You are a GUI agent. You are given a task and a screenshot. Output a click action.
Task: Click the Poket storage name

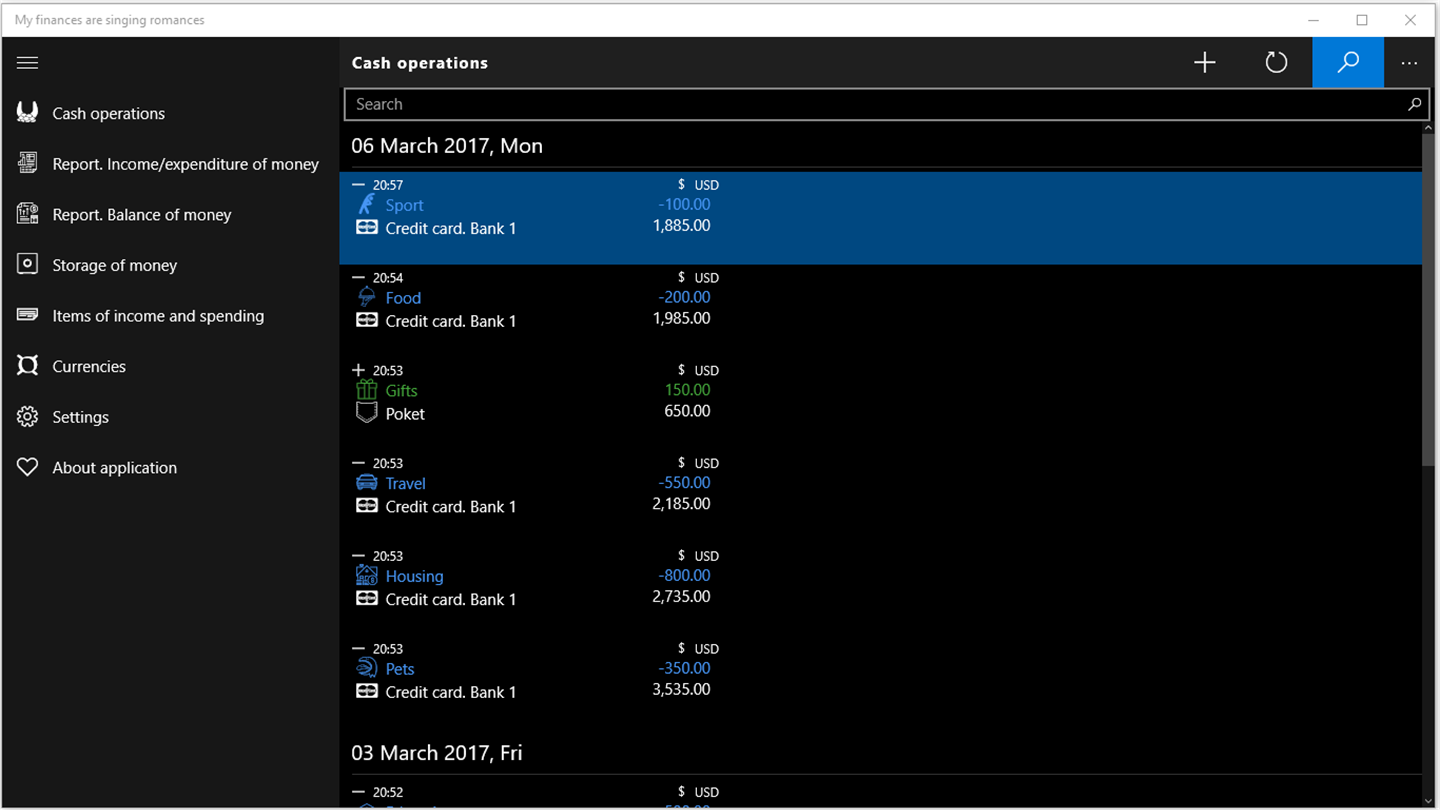coord(405,414)
